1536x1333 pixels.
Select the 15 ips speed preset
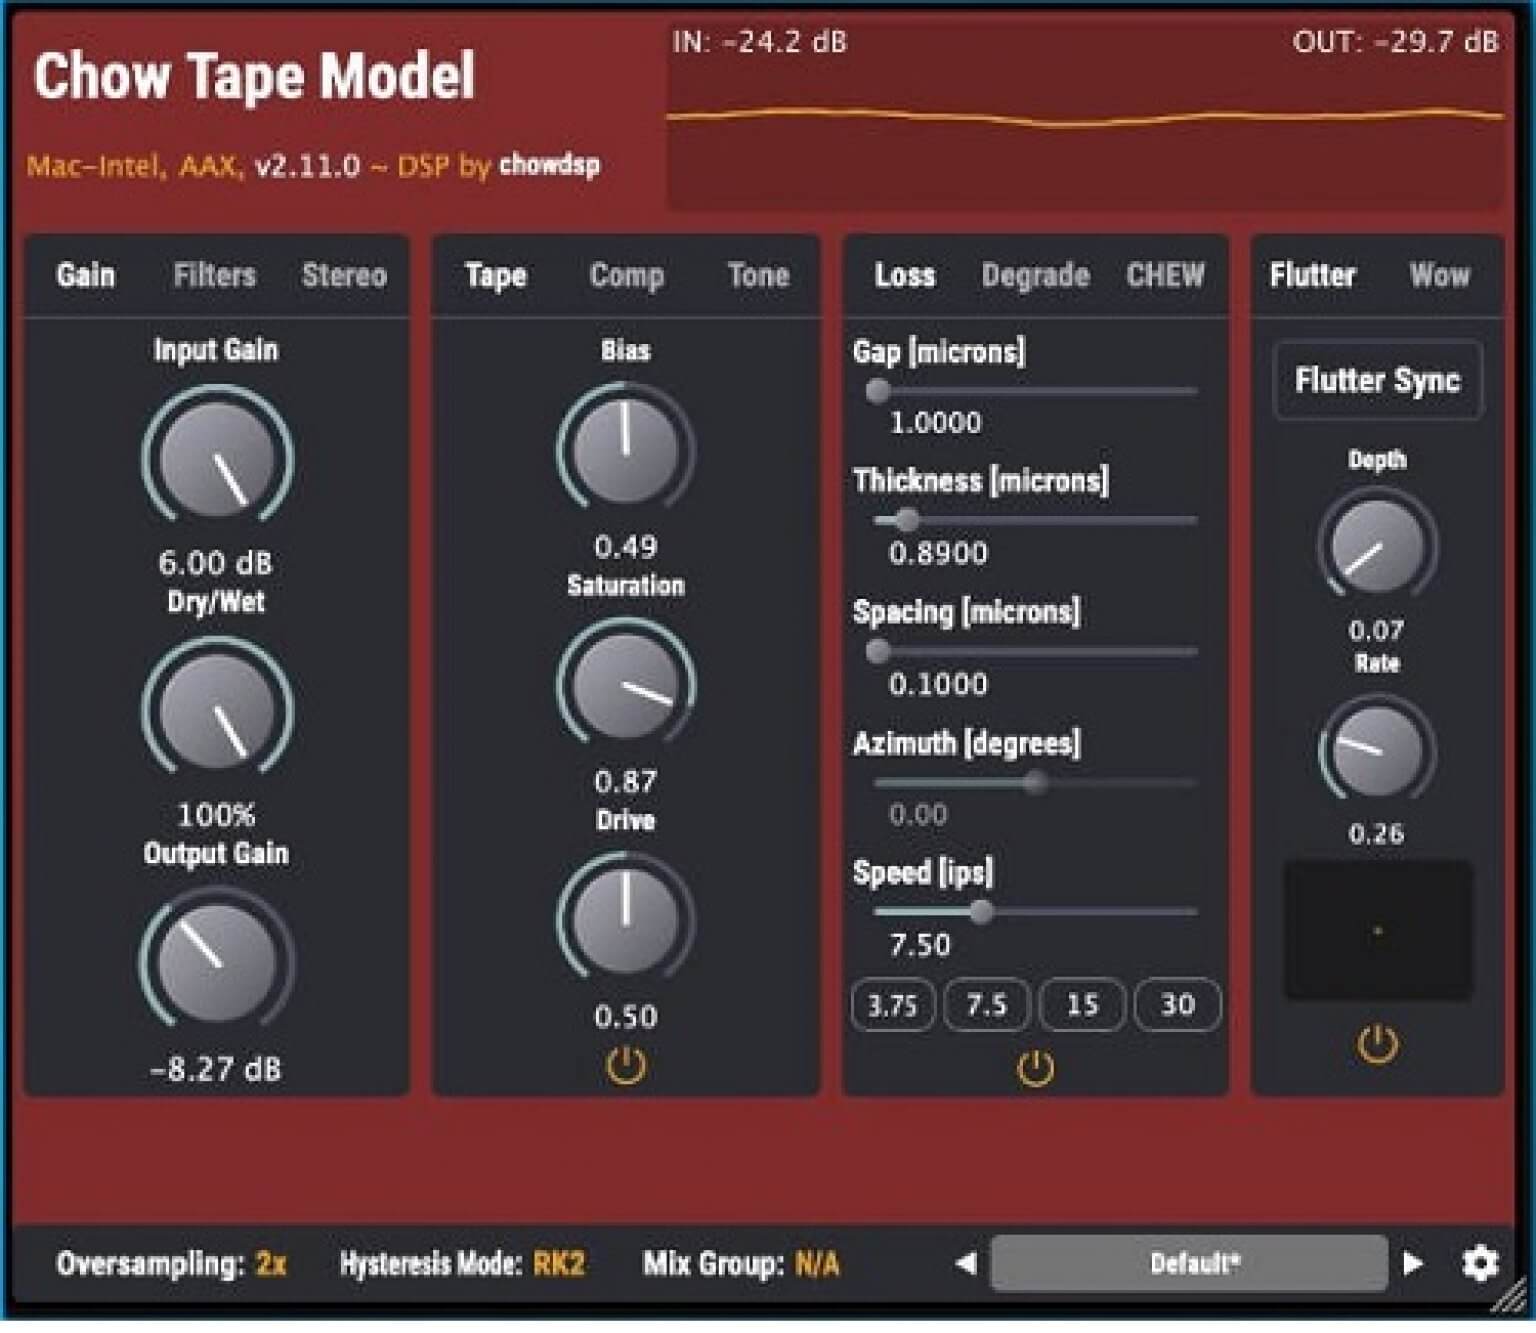(1082, 1006)
